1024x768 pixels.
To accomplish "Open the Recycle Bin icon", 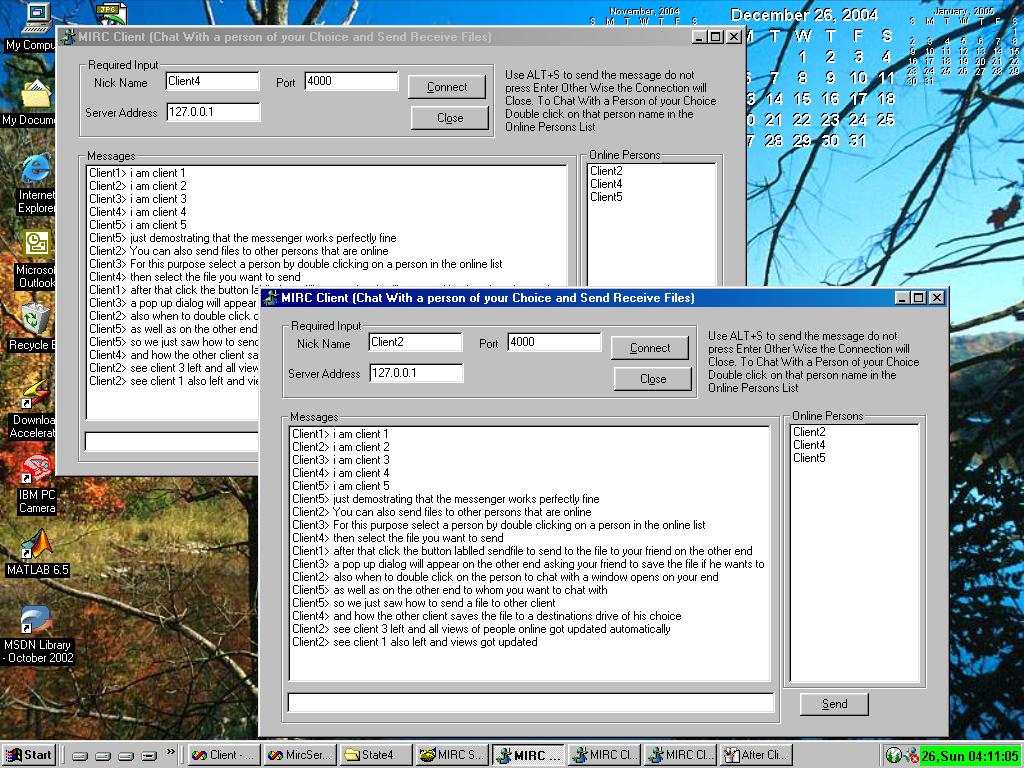I will [x=36, y=322].
